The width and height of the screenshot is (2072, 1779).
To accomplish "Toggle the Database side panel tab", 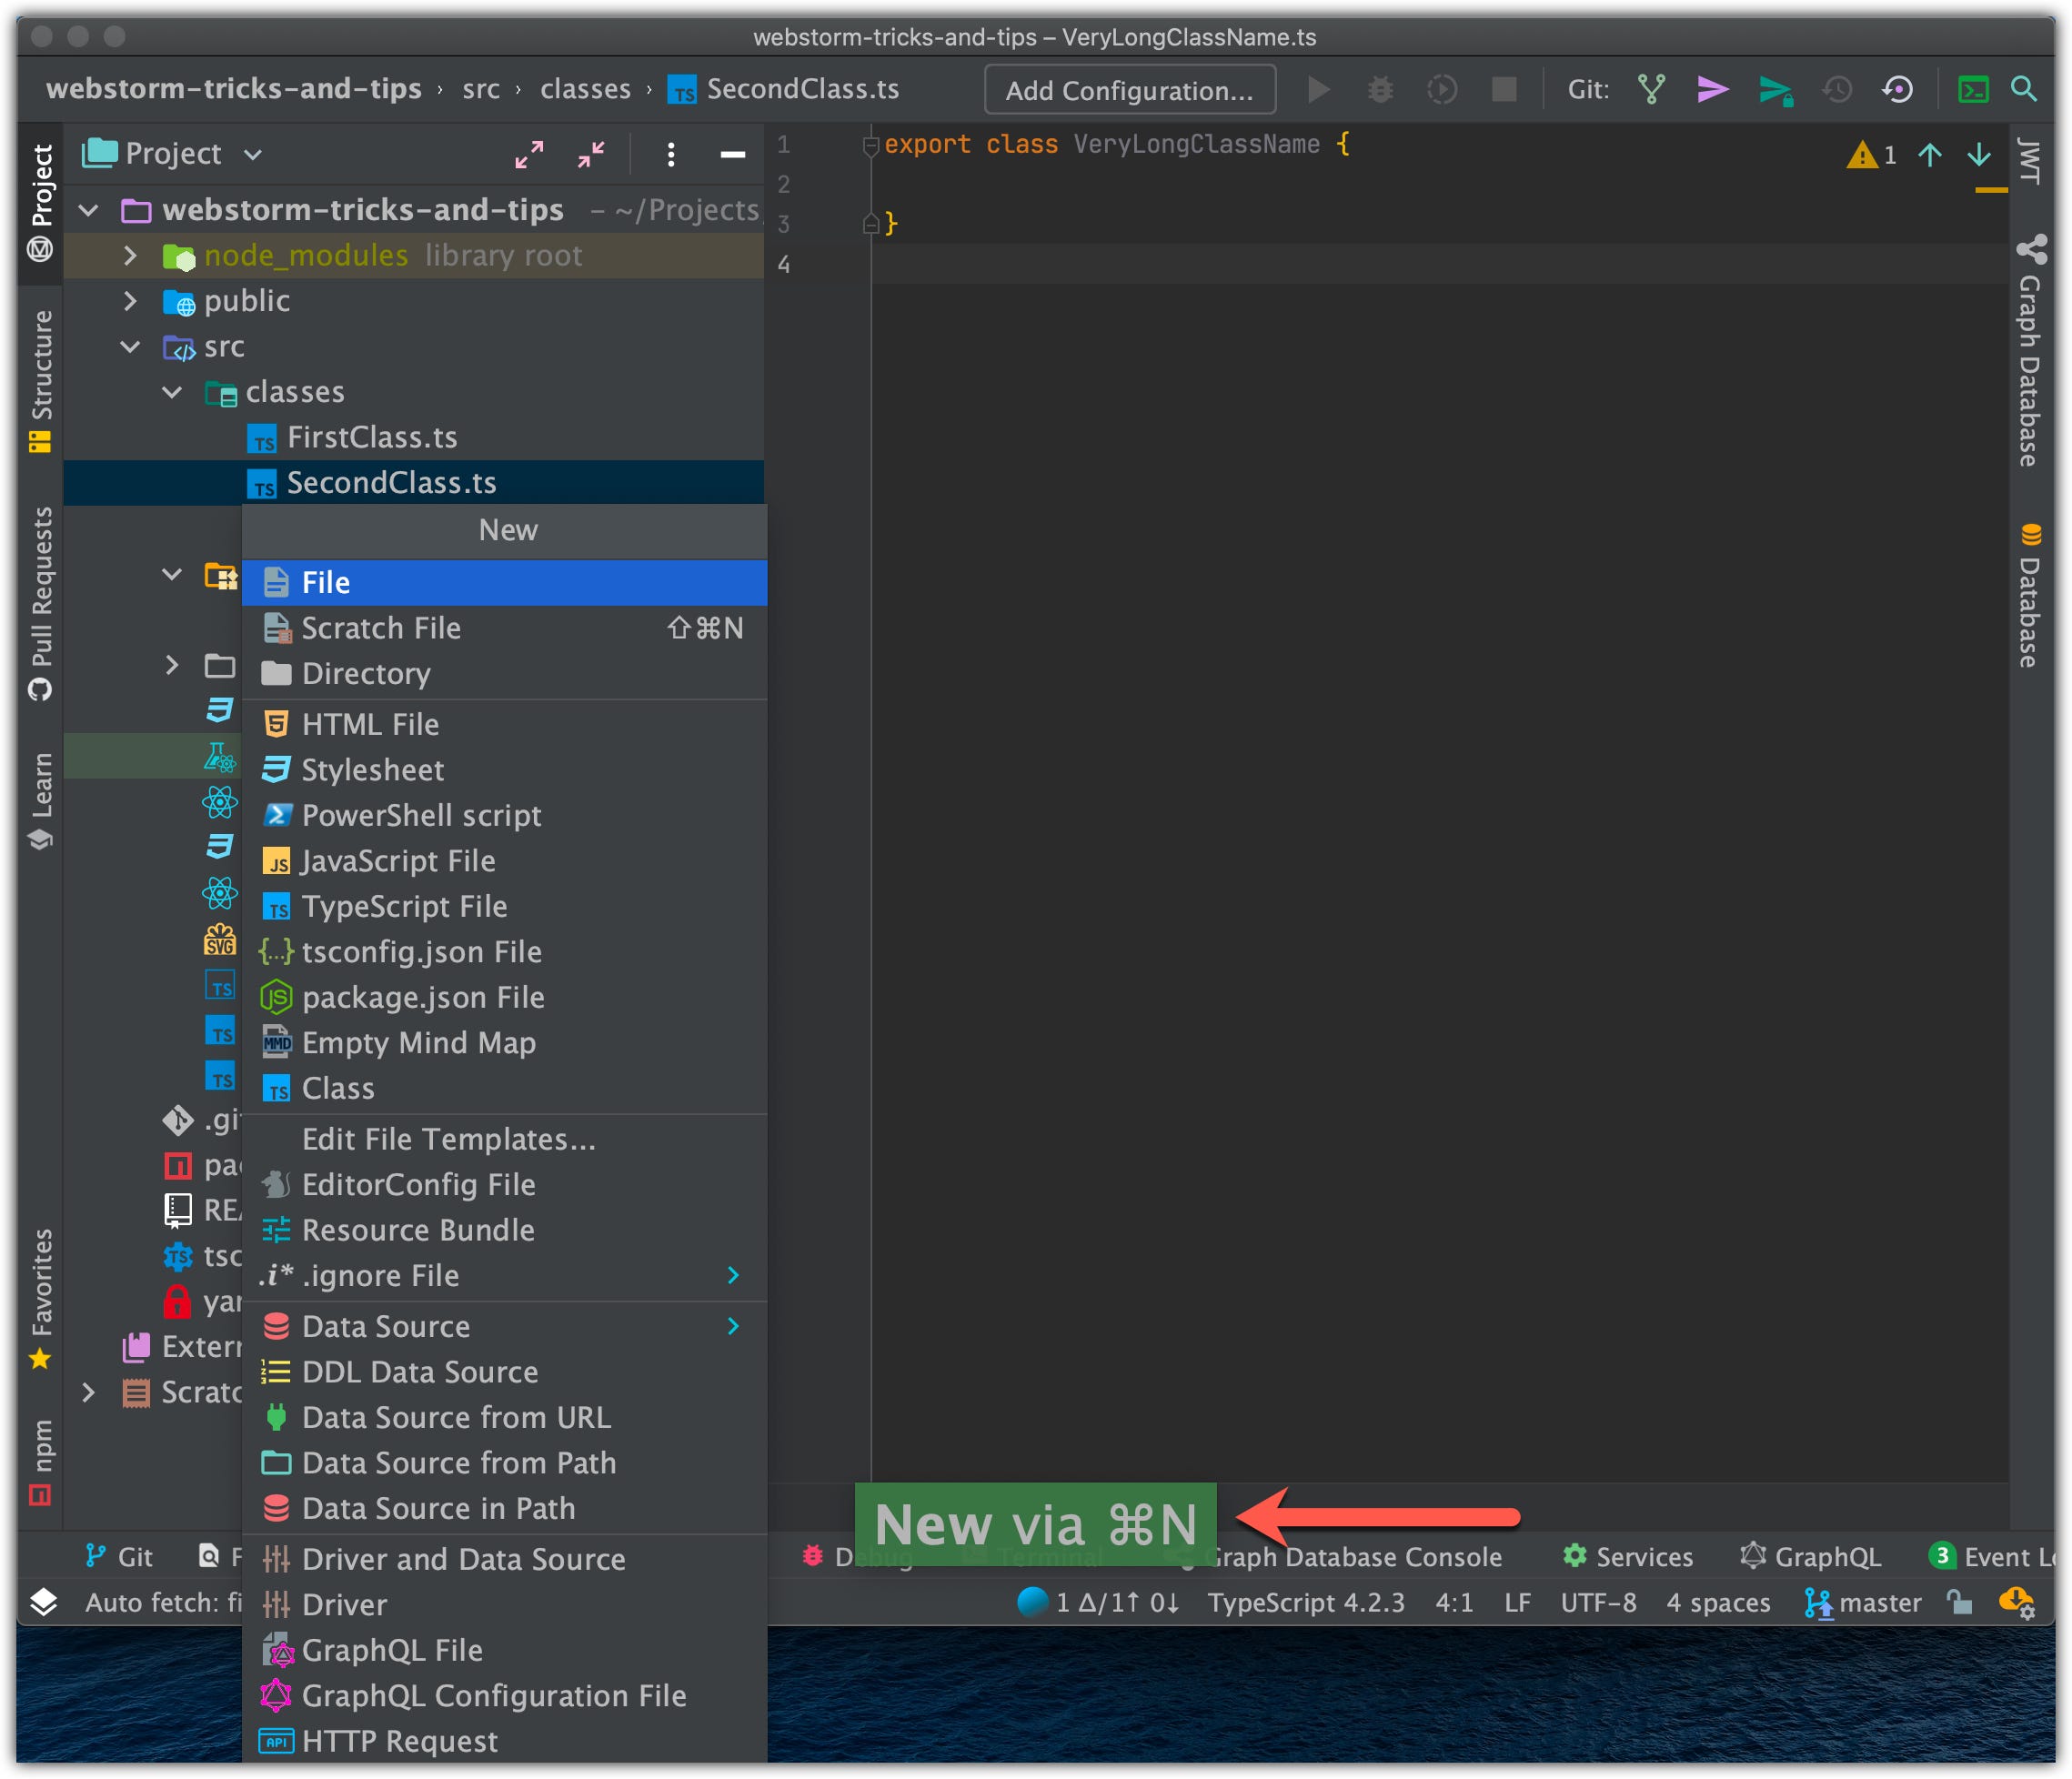I will [2029, 595].
